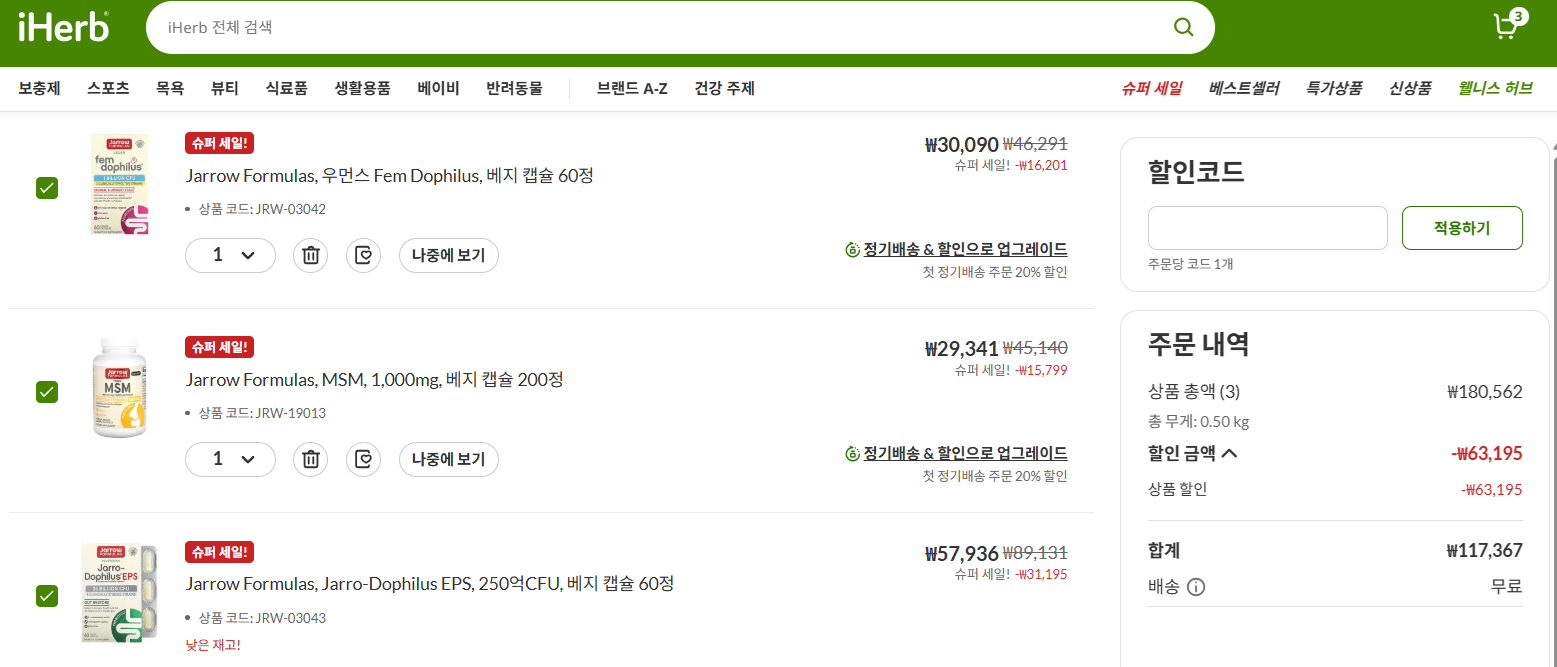Remove MSM item using trash icon
Image resolution: width=1557 pixels, height=667 pixels.
point(310,459)
